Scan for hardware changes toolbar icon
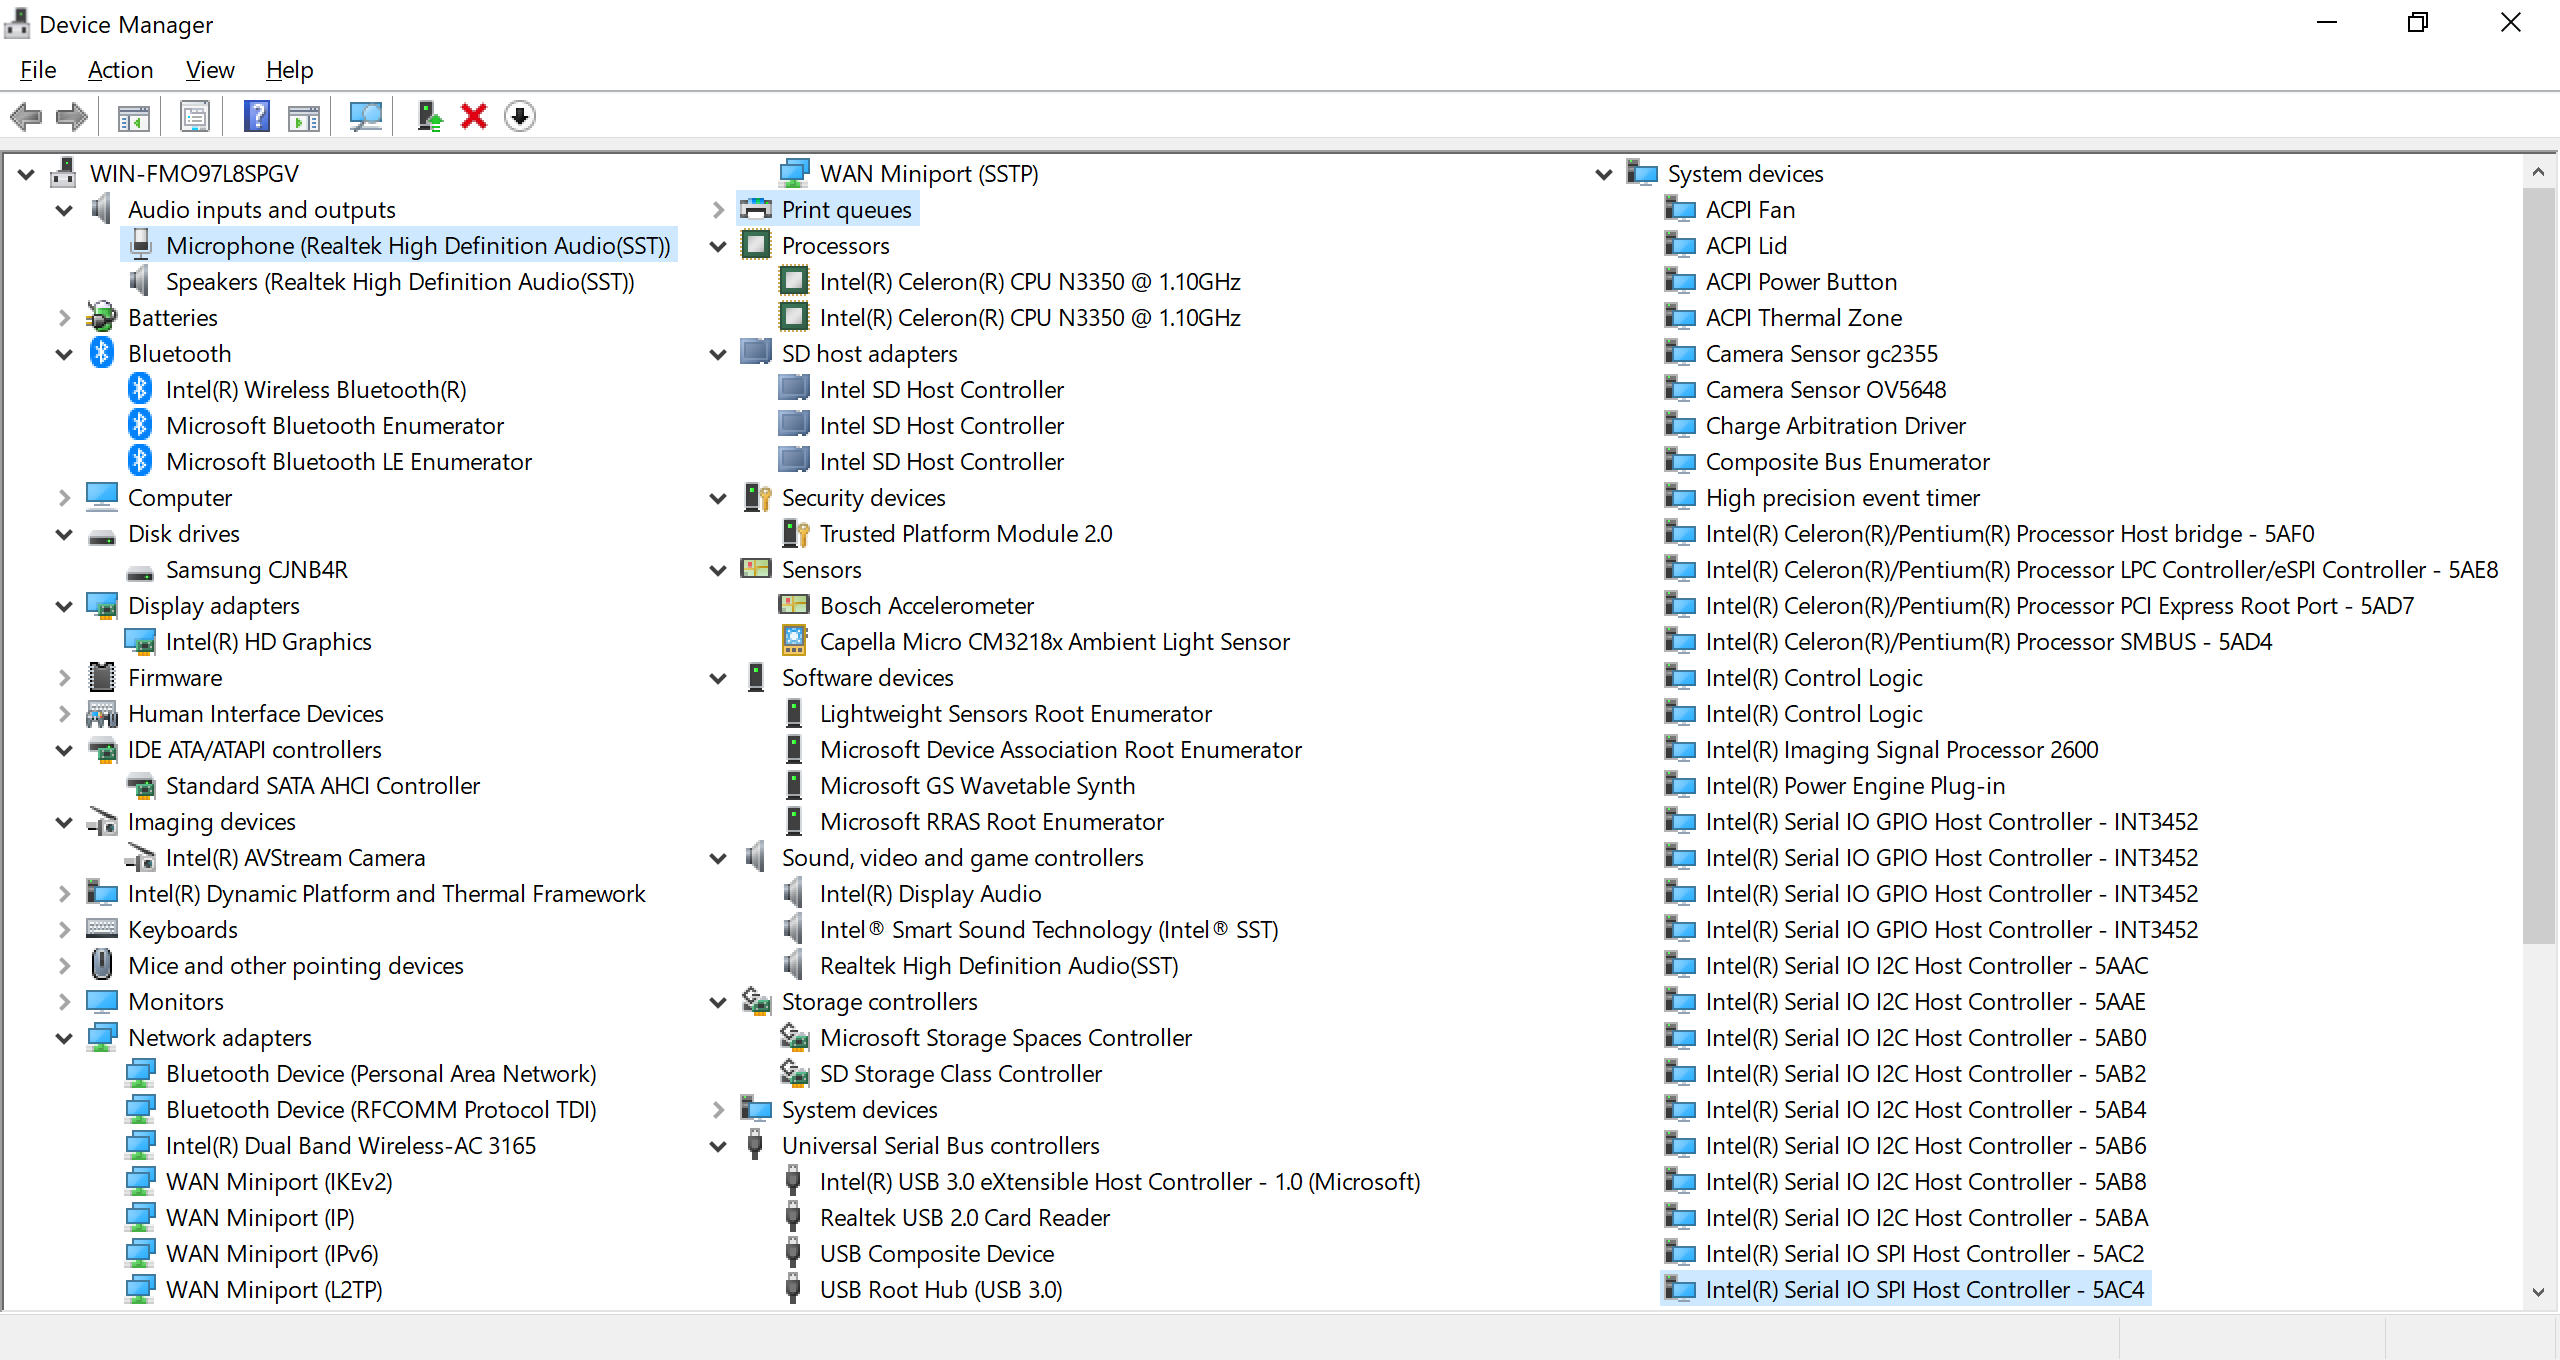The height and width of the screenshot is (1360, 2560). pos(365,117)
